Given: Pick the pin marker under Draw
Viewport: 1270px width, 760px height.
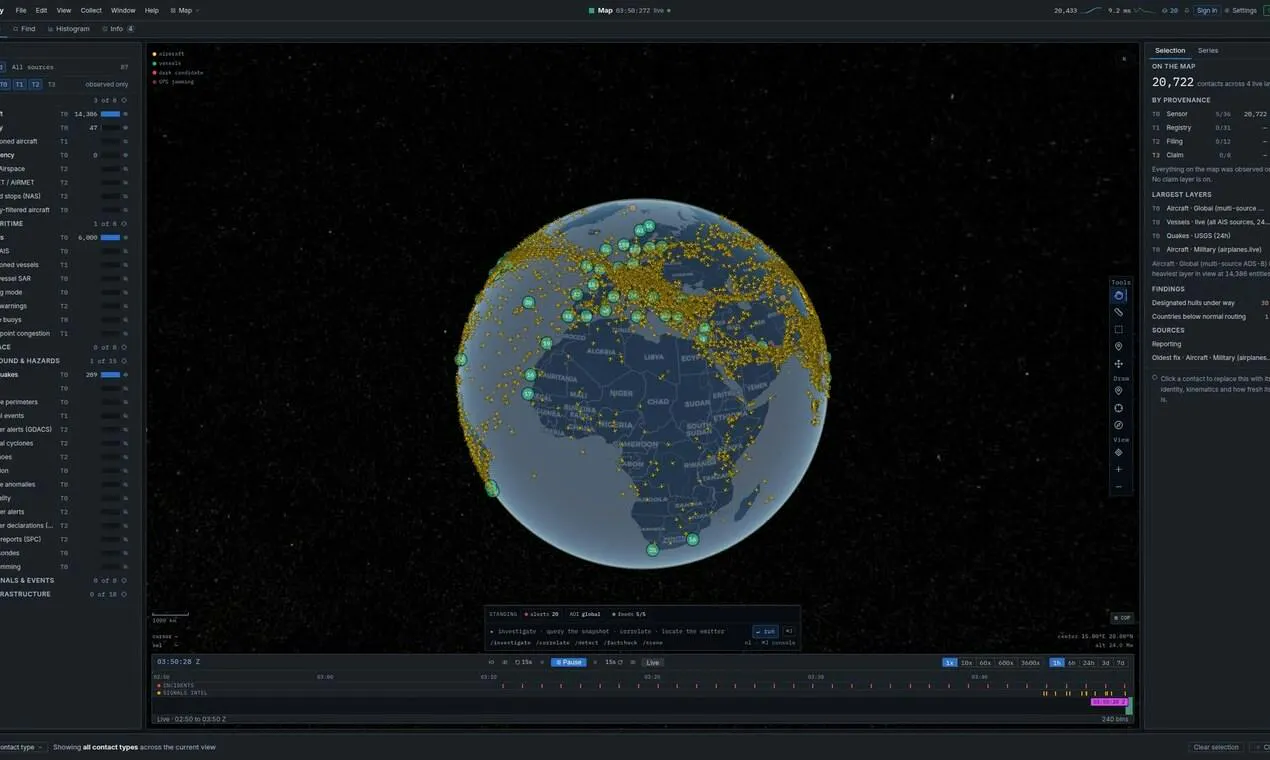Looking at the screenshot, I should click(1119, 391).
